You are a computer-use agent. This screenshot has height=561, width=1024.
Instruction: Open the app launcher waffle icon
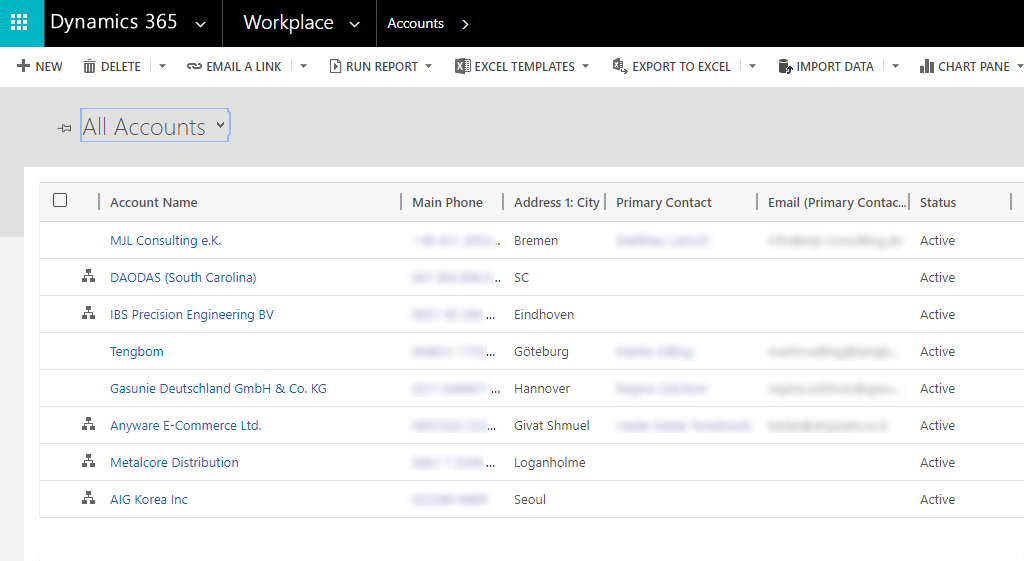(21, 23)
